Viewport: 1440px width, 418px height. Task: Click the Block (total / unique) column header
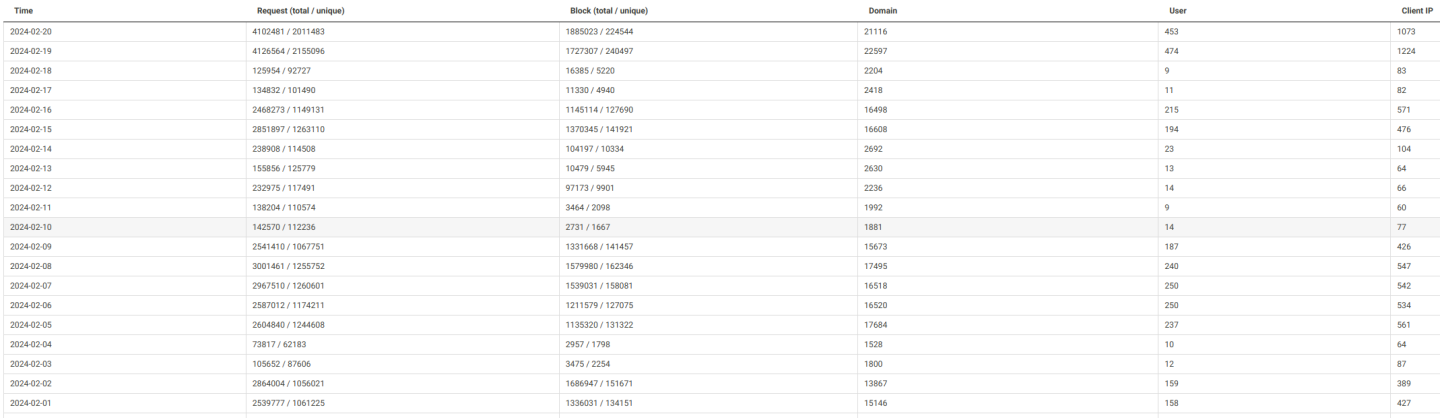pyautogui.click(x=608, y=11)
